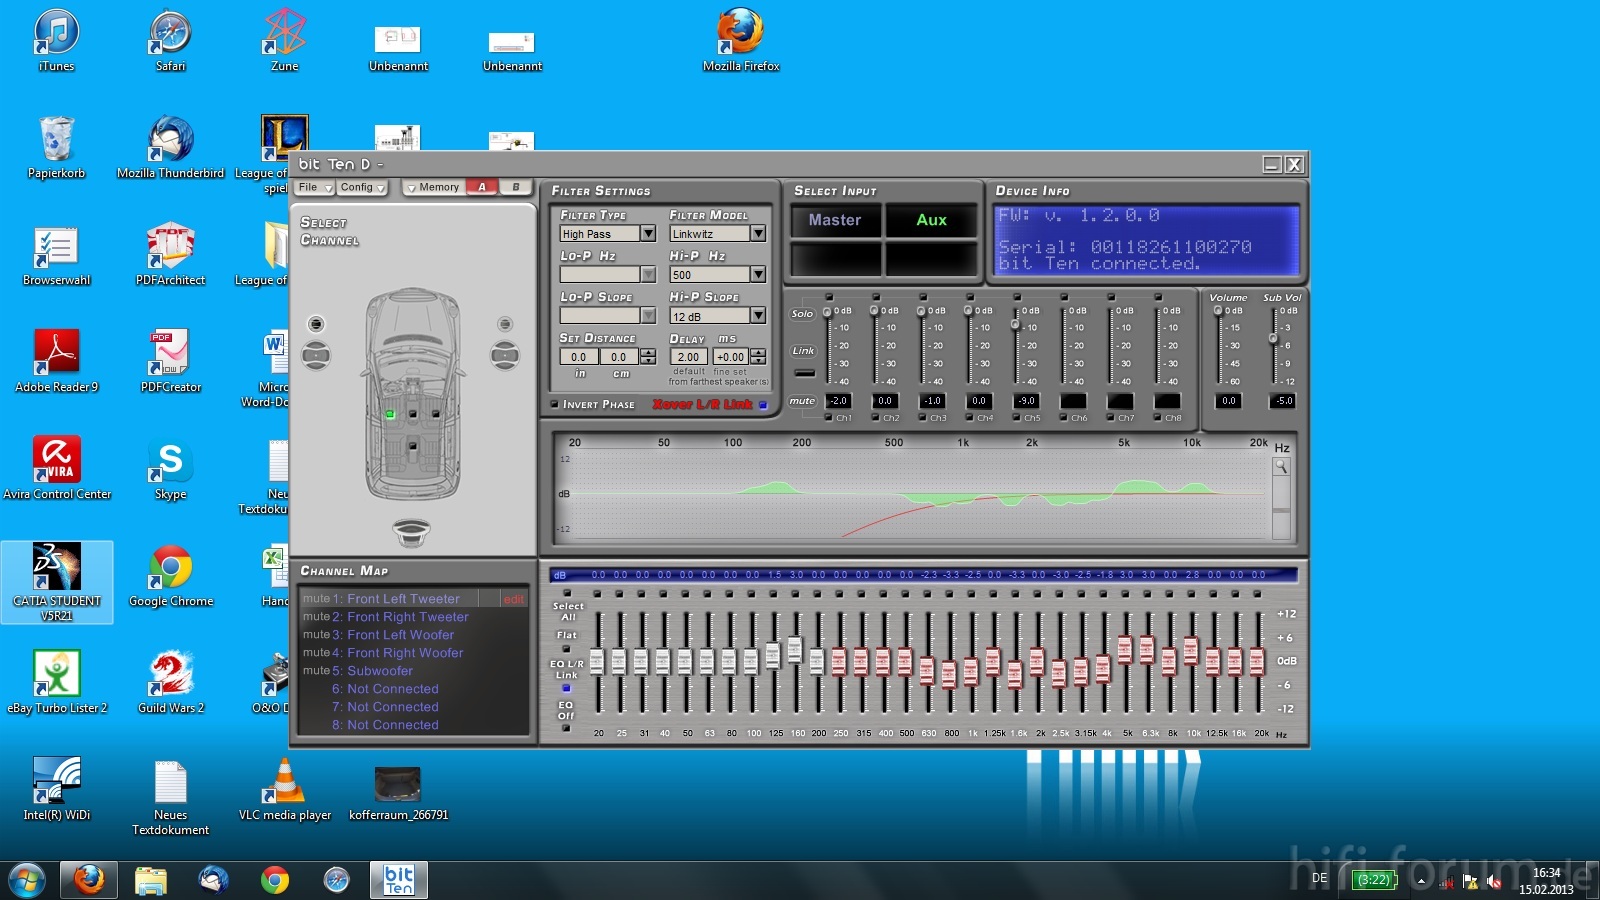Click the Sub Vol fader knob
This screenshot has width=1600, height=900.
coord(1273,338)
